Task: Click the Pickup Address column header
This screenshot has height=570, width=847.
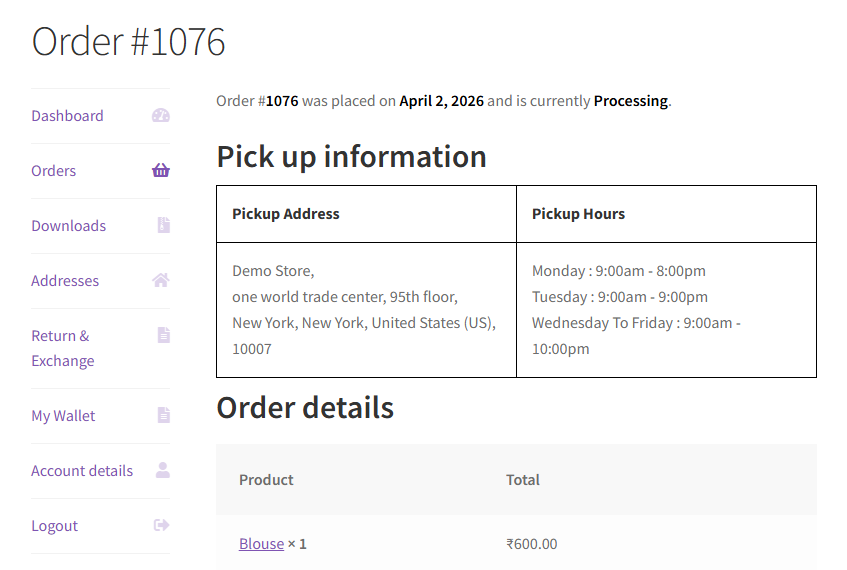Action: coord(286,214)
